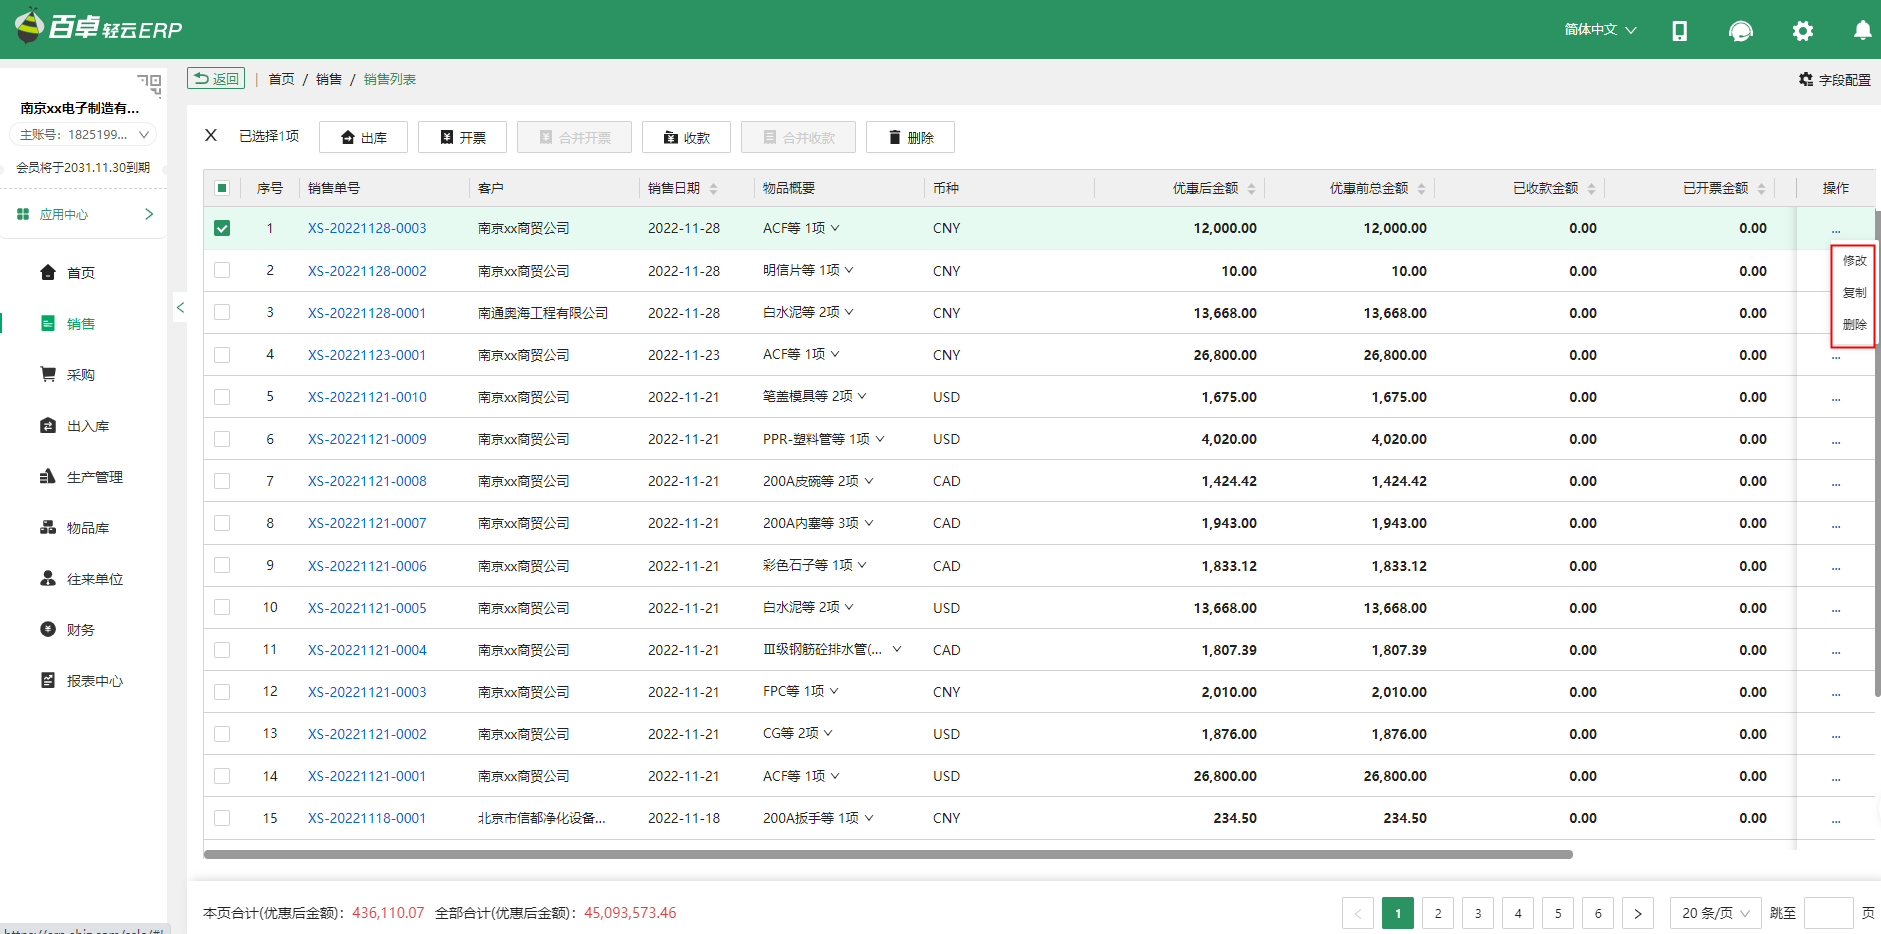Open actions menu for XS-20221121-0005
1881x934 pixels.
pyautogui.click(x=1836, y=609)
